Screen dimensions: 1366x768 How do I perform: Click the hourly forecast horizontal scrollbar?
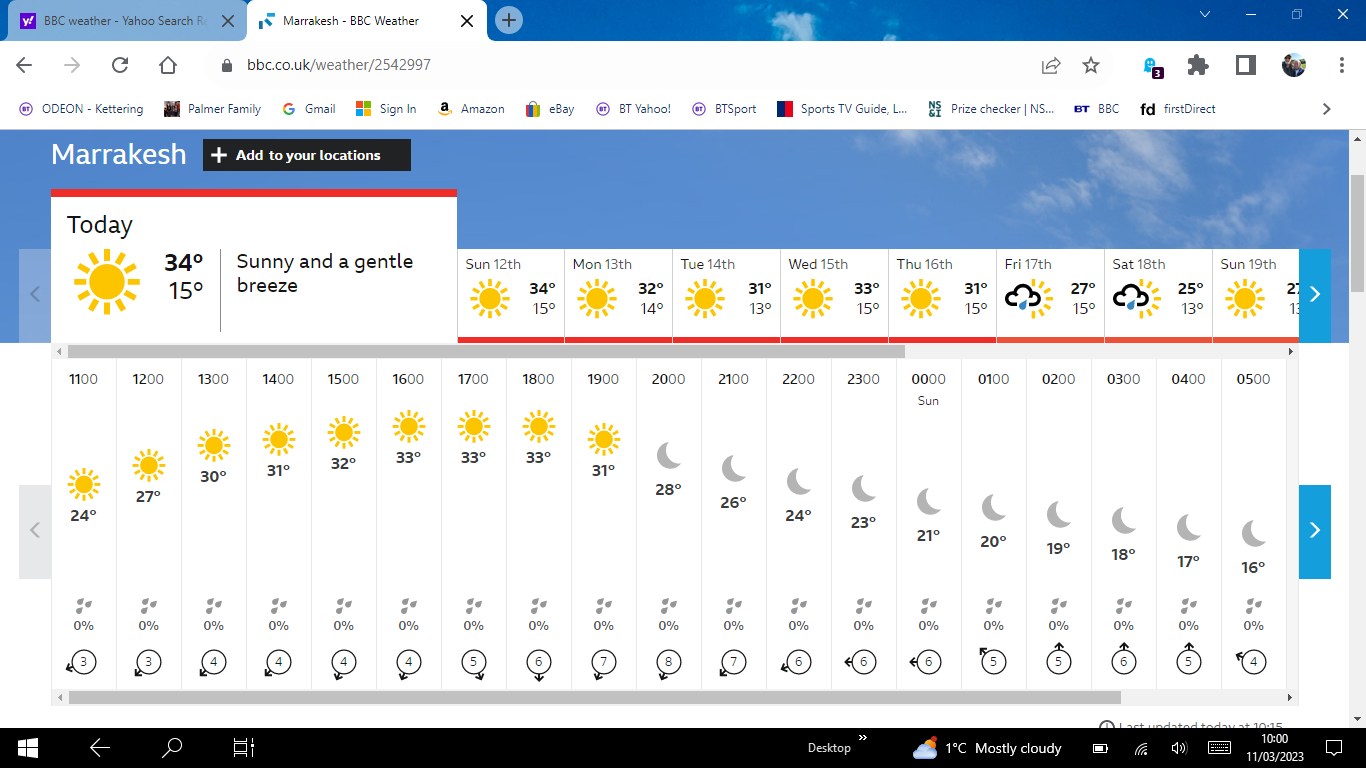click(595, 697)
